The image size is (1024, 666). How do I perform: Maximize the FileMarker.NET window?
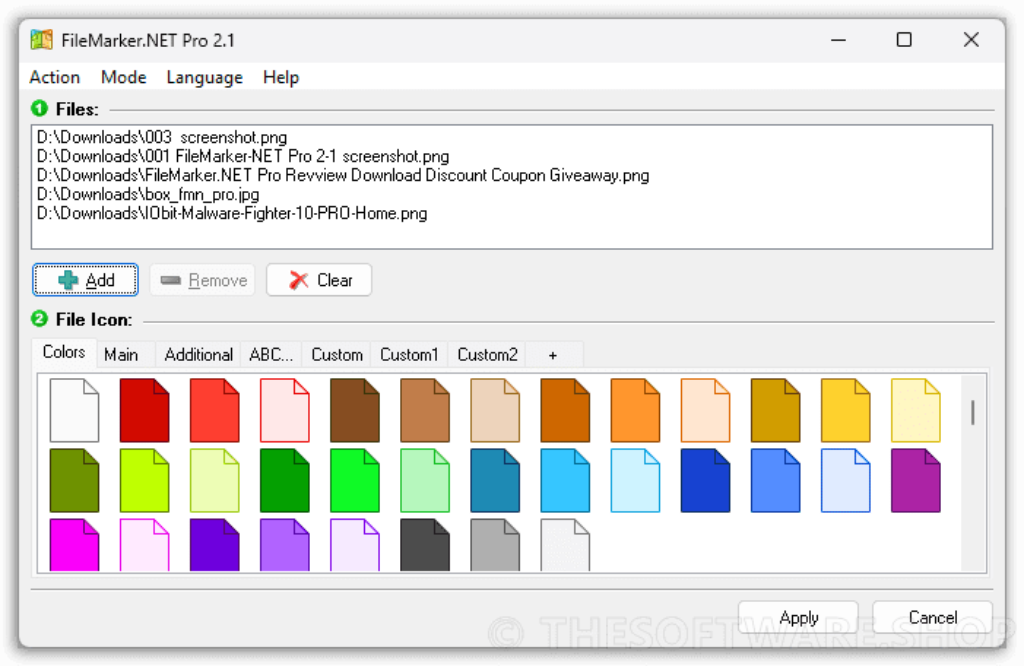coord(904,40)
